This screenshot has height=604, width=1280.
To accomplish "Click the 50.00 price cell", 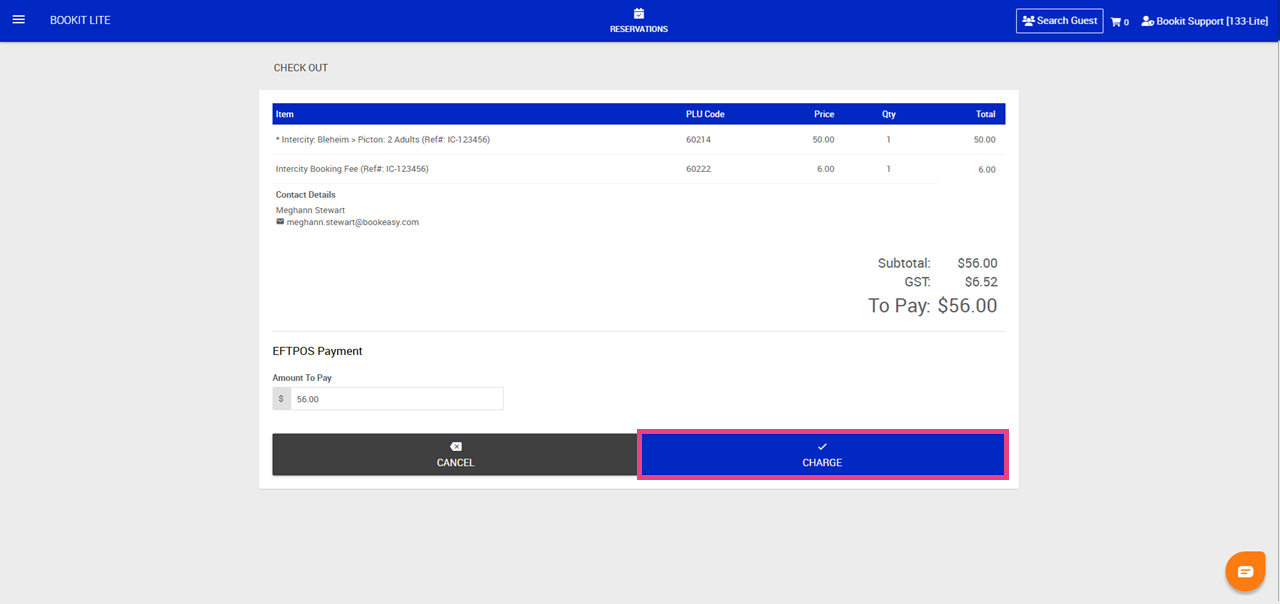I will (x=823, y=139).
